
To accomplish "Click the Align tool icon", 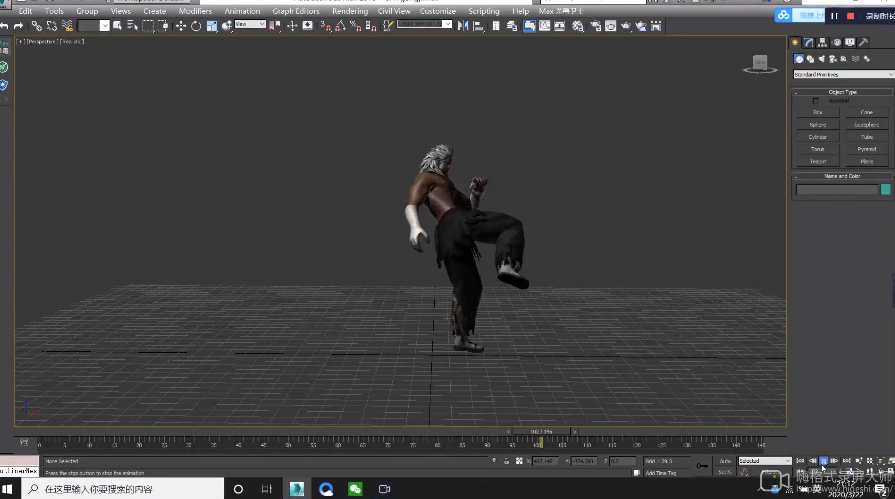I will (478, 26).
